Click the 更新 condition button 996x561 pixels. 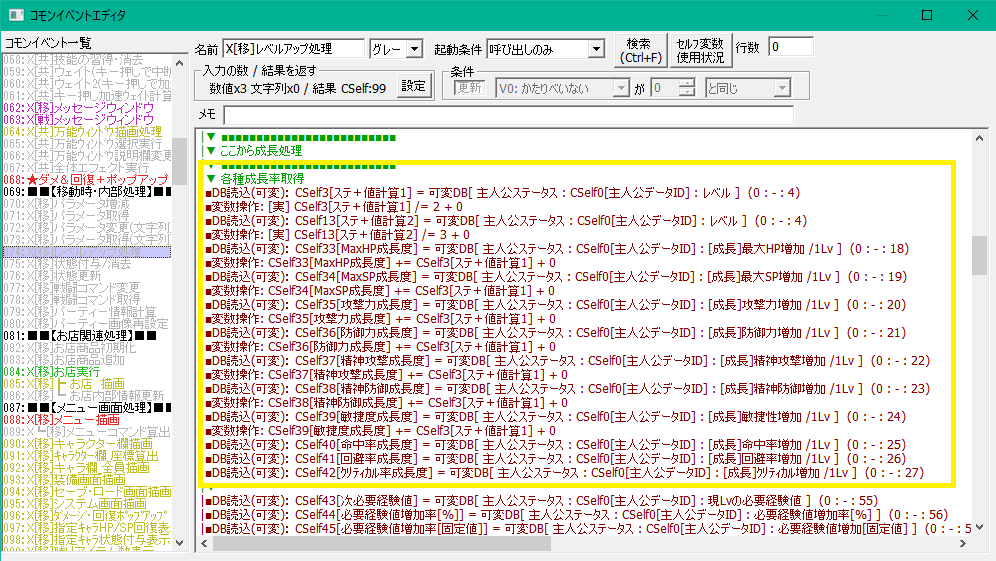pyautogui.click(x=469, y=88)
